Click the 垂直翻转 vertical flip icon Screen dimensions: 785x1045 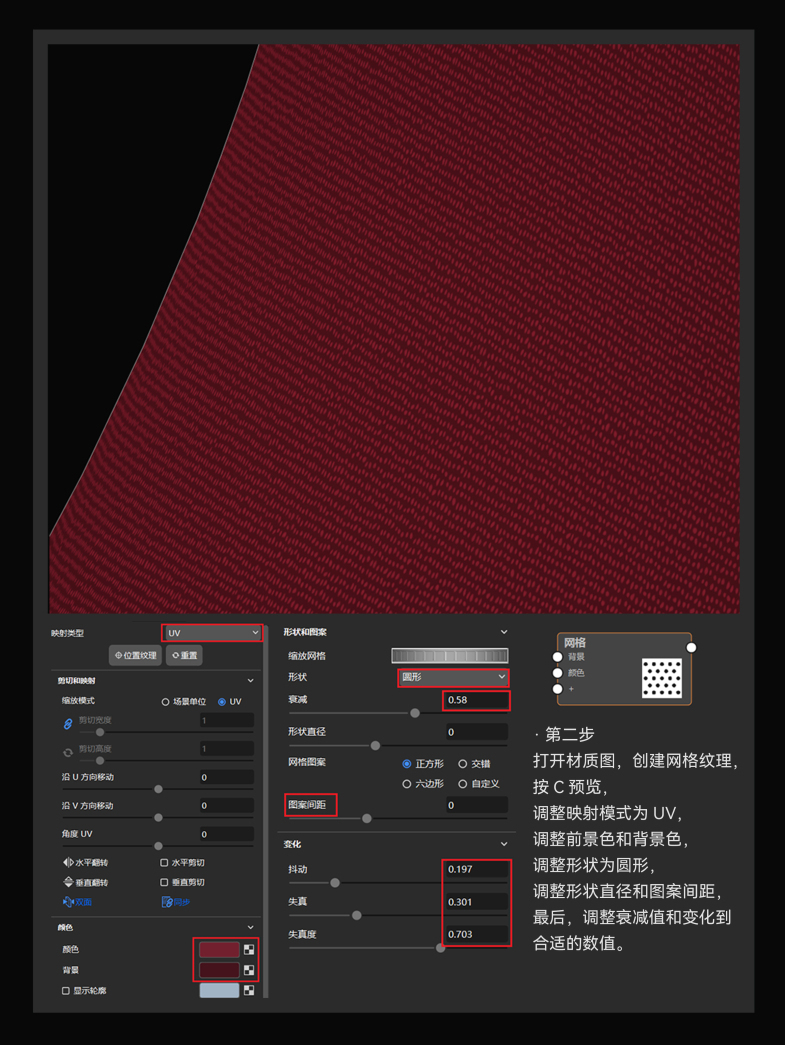click(x=68, y=882)
